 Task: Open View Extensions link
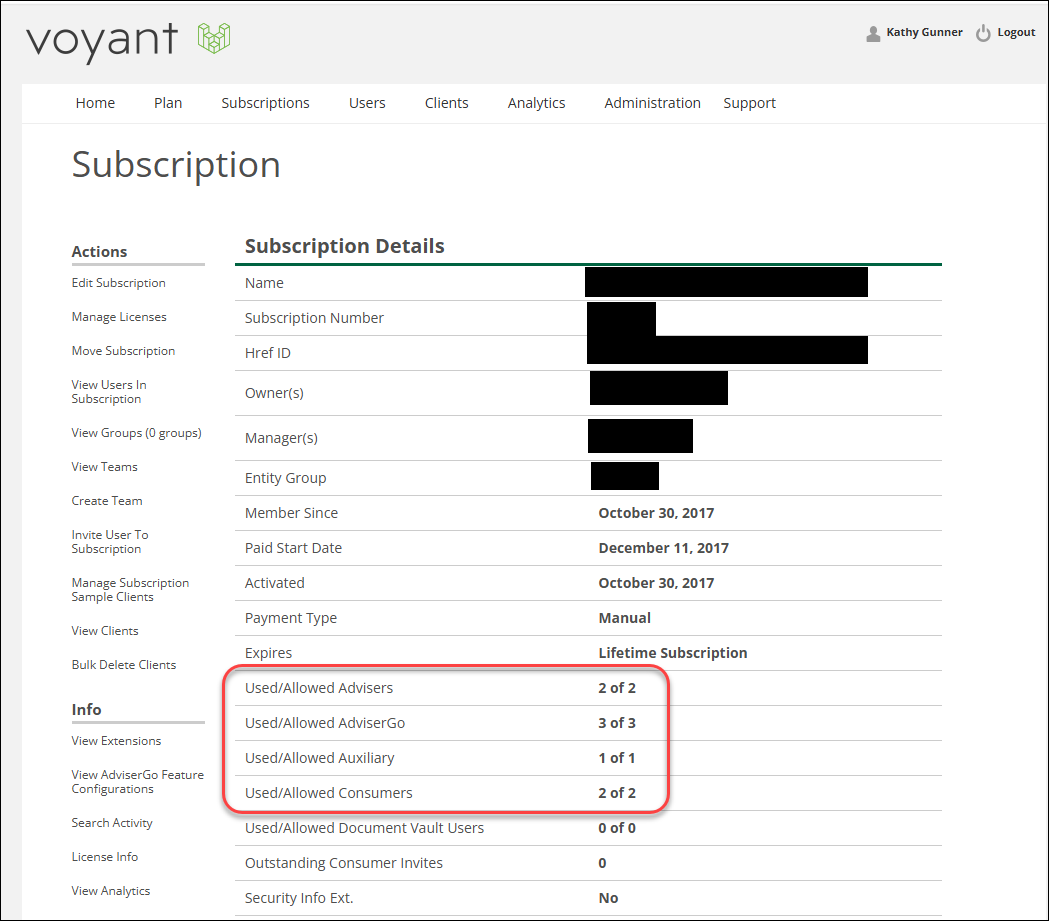tap(116, 741)
